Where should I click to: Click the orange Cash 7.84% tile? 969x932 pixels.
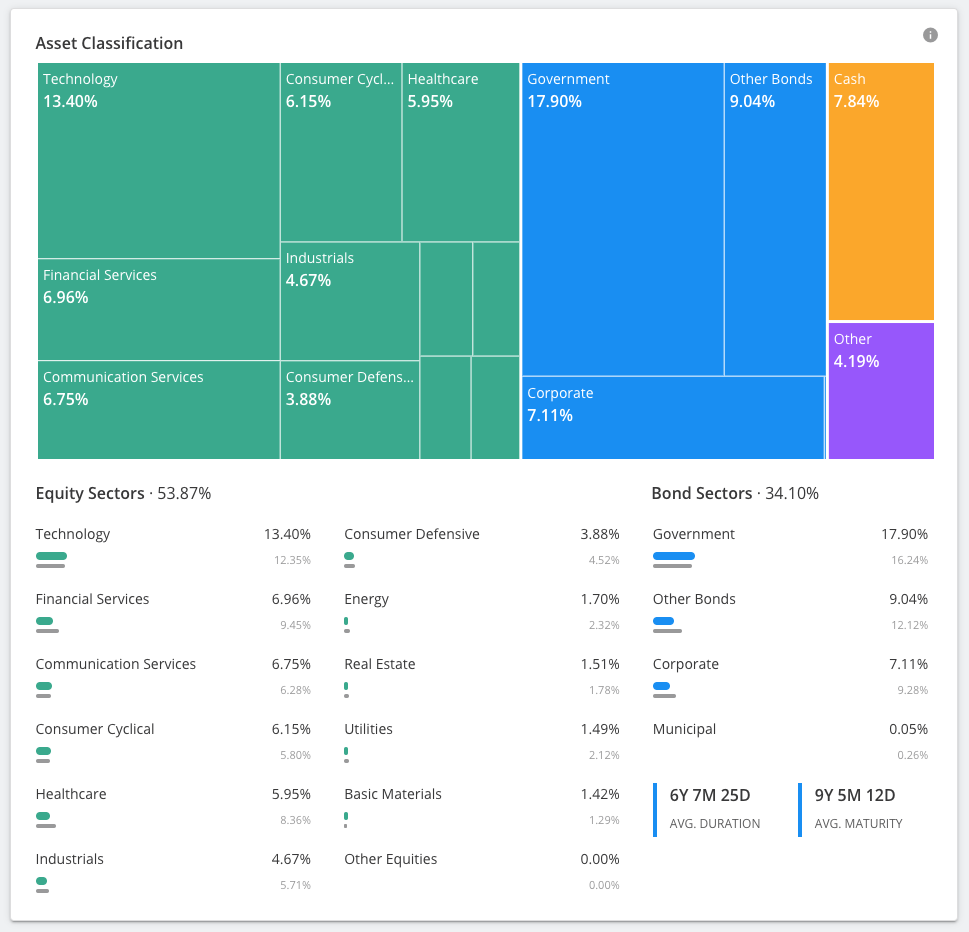click(x=881, y=192)
